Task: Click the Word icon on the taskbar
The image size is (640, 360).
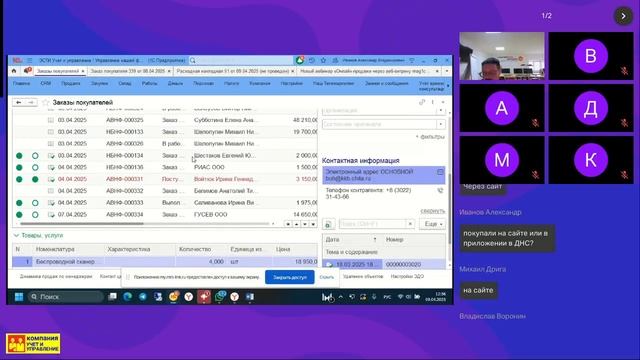Action: [x=249, y=297]
